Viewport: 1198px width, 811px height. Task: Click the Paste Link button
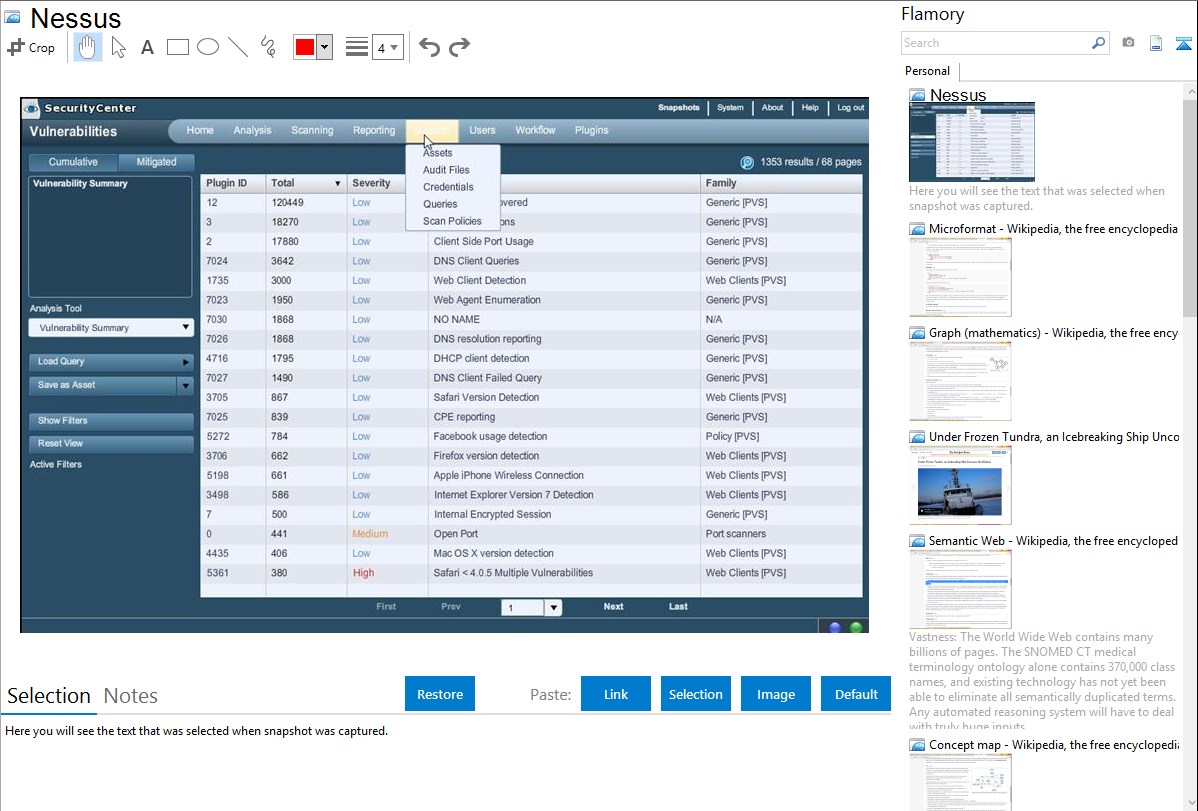(x=616, y=694)
